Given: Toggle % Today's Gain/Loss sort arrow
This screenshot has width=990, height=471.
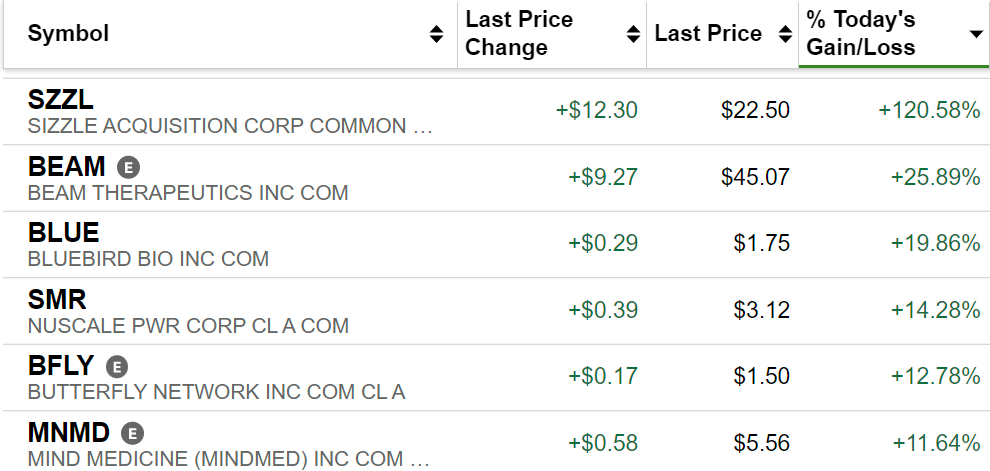Looking at the screenshot, I should tap(975, 34).
